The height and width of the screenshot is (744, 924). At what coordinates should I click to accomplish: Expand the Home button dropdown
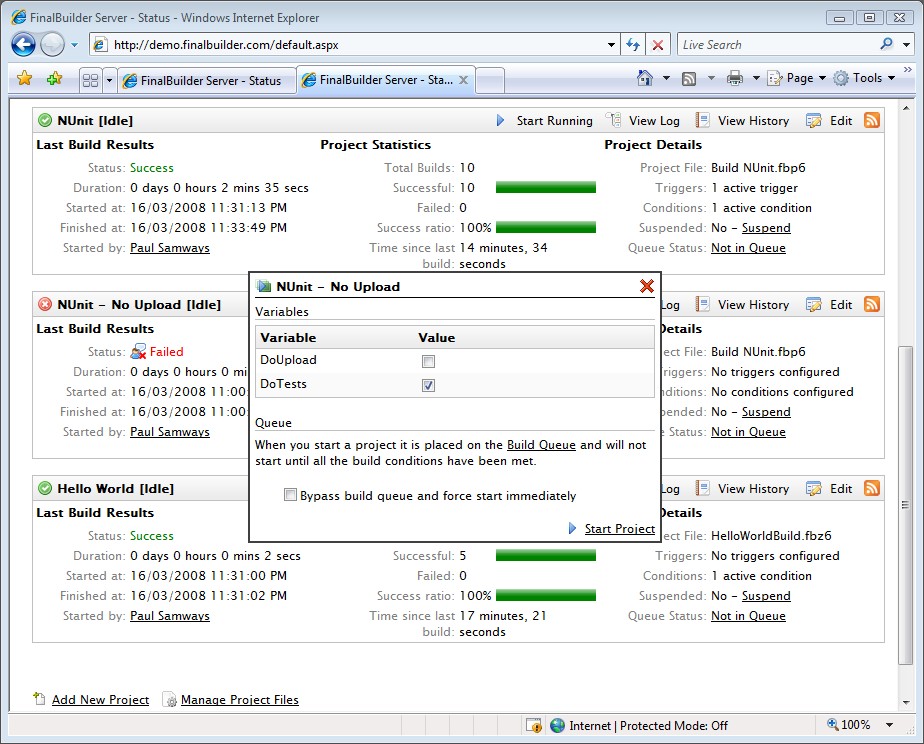click(x=666, y=78)
